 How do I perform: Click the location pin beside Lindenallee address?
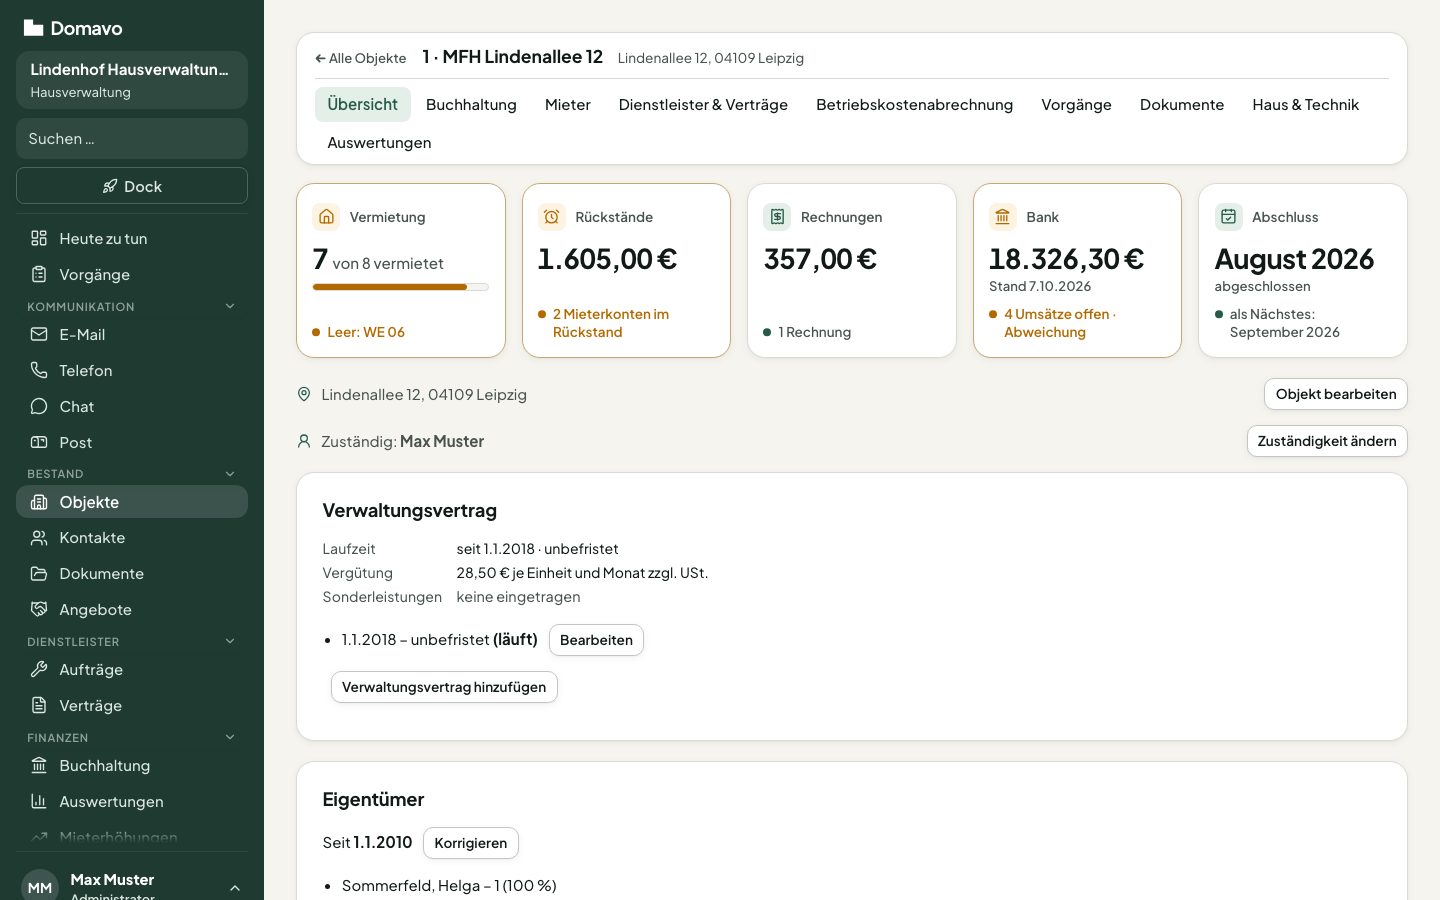click(x=304, y=394)
